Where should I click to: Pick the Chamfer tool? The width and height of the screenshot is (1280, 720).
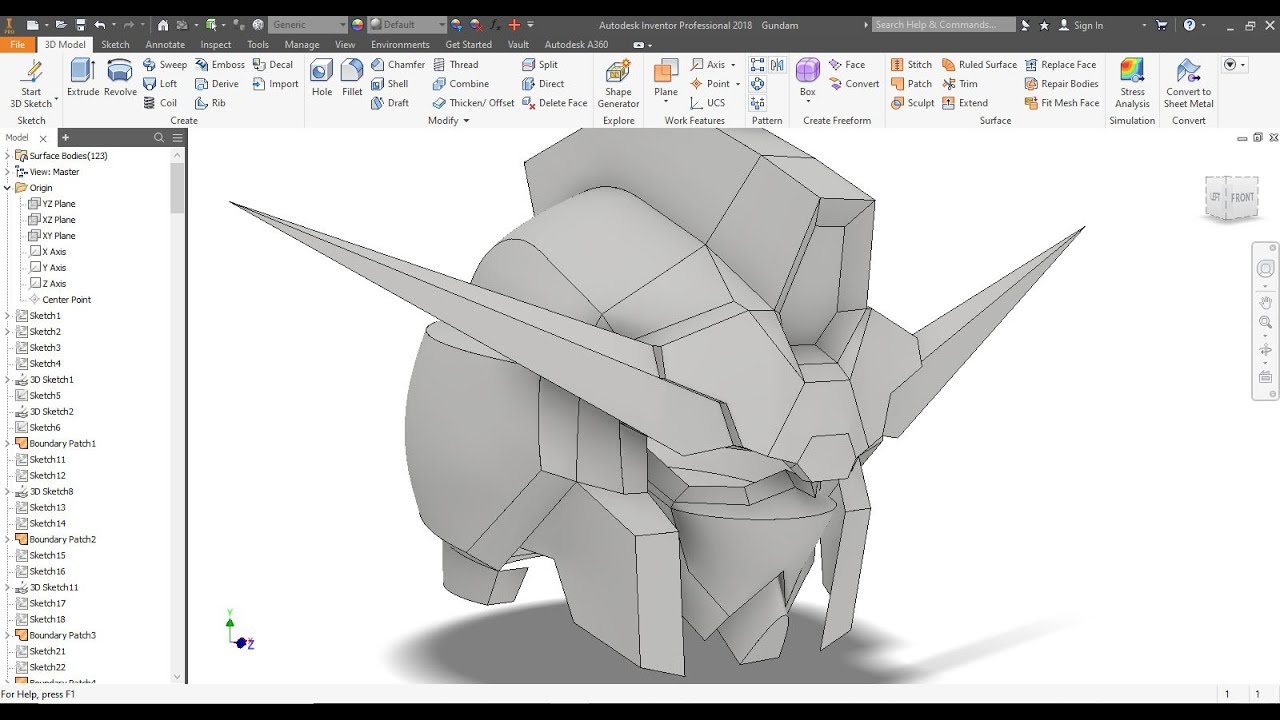pyautogui.click(x=398, y=64)
